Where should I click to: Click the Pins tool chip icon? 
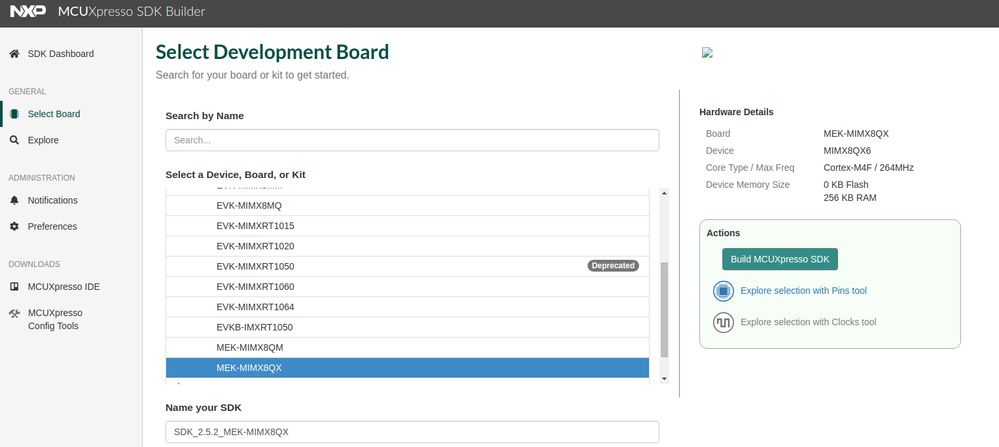pos(723,291)
